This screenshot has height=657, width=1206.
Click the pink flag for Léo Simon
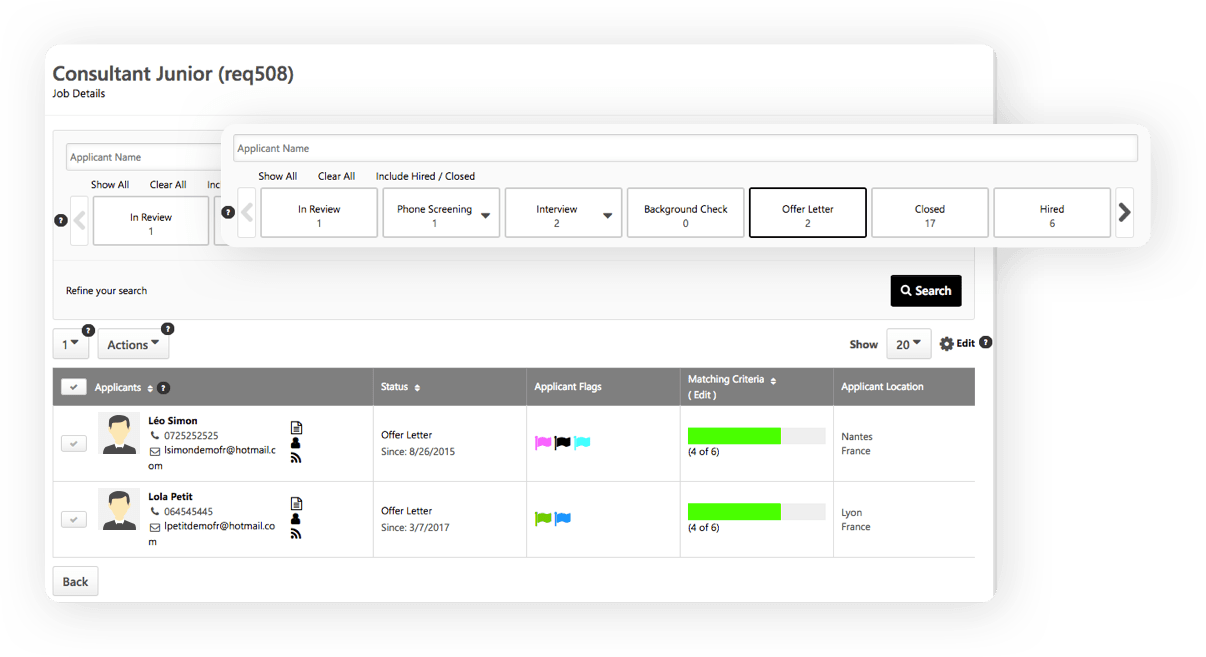(x=543, y=443)
